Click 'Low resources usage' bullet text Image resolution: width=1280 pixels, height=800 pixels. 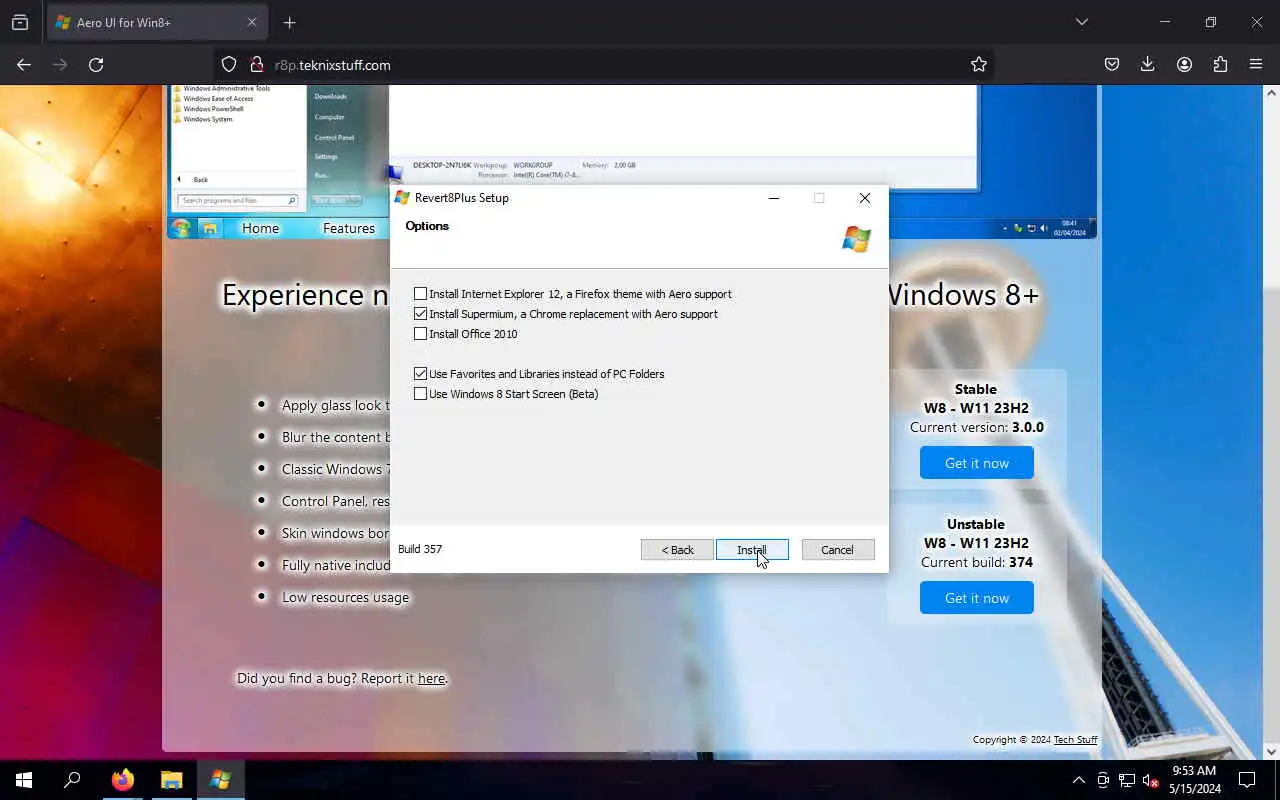pos(345,597)
